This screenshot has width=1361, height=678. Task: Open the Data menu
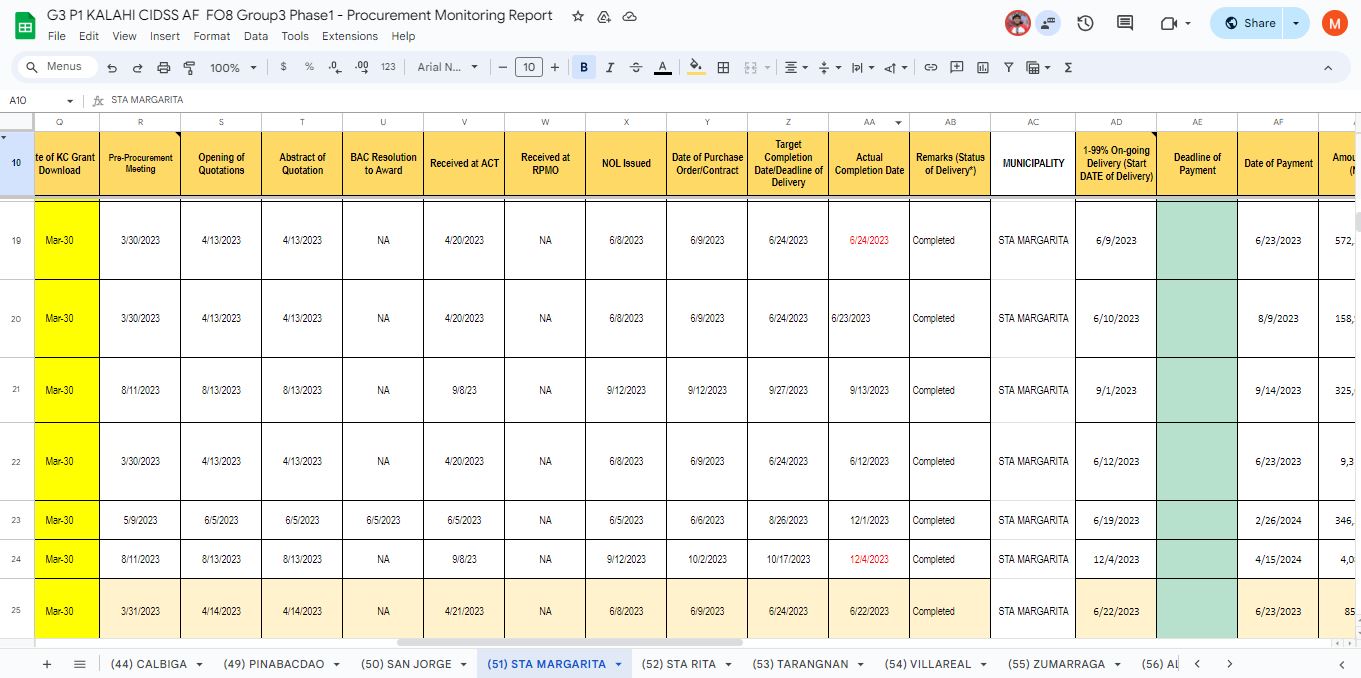(x=256, y=36)
